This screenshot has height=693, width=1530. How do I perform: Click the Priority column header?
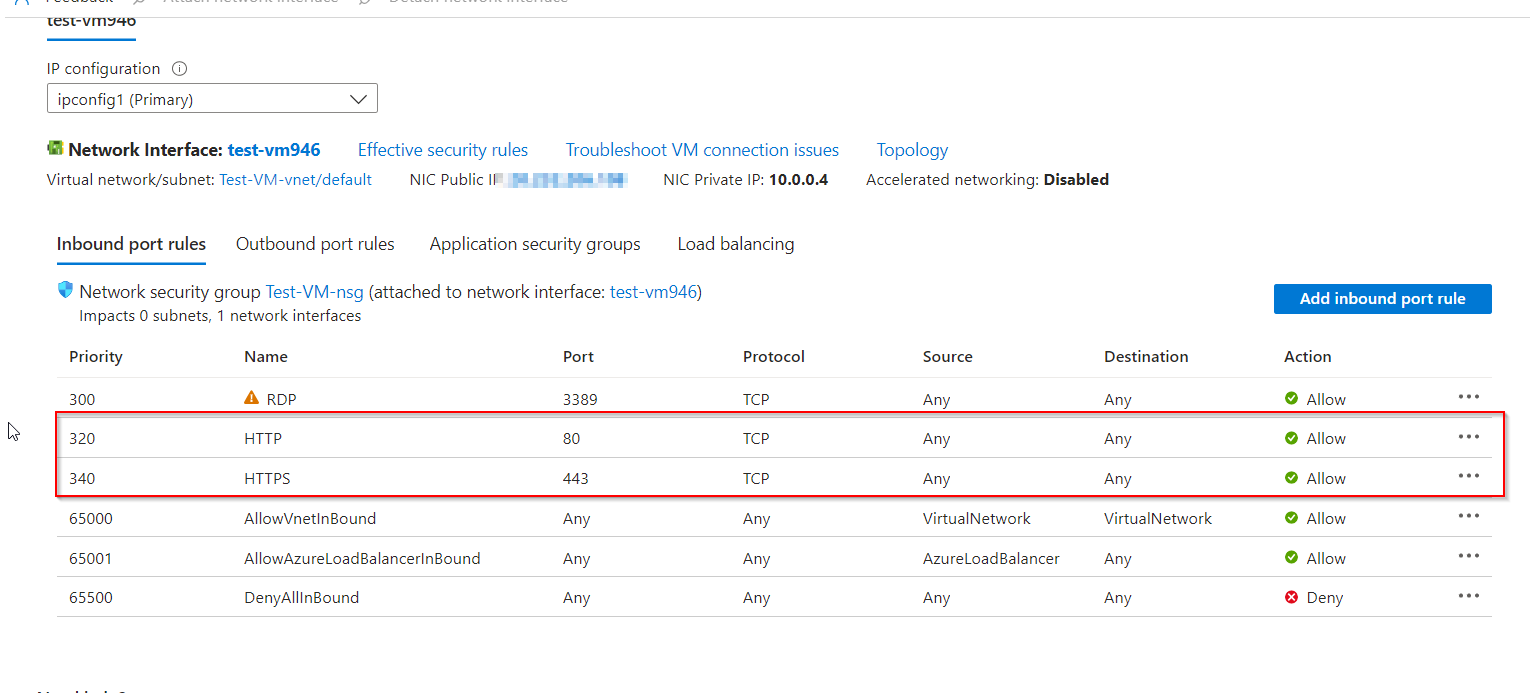click(x=96, y=357)
